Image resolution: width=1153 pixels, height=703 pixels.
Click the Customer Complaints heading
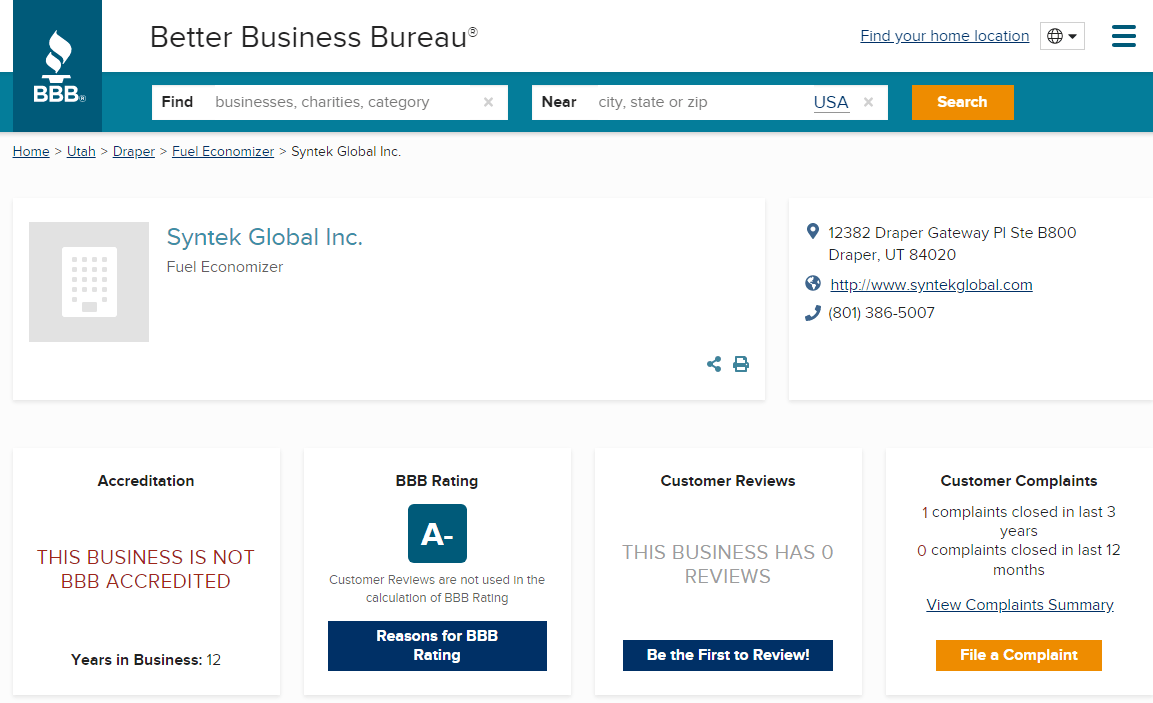(1018, 481)
